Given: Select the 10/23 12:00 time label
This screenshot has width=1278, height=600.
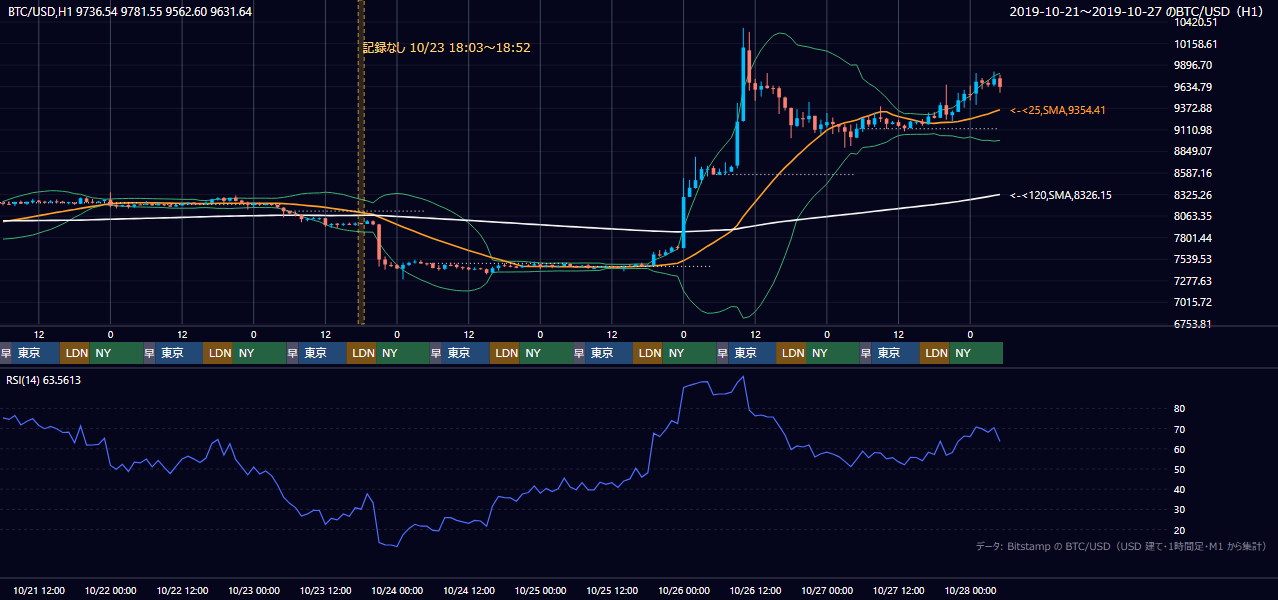Looking at the screenshot, I should 325,591.
